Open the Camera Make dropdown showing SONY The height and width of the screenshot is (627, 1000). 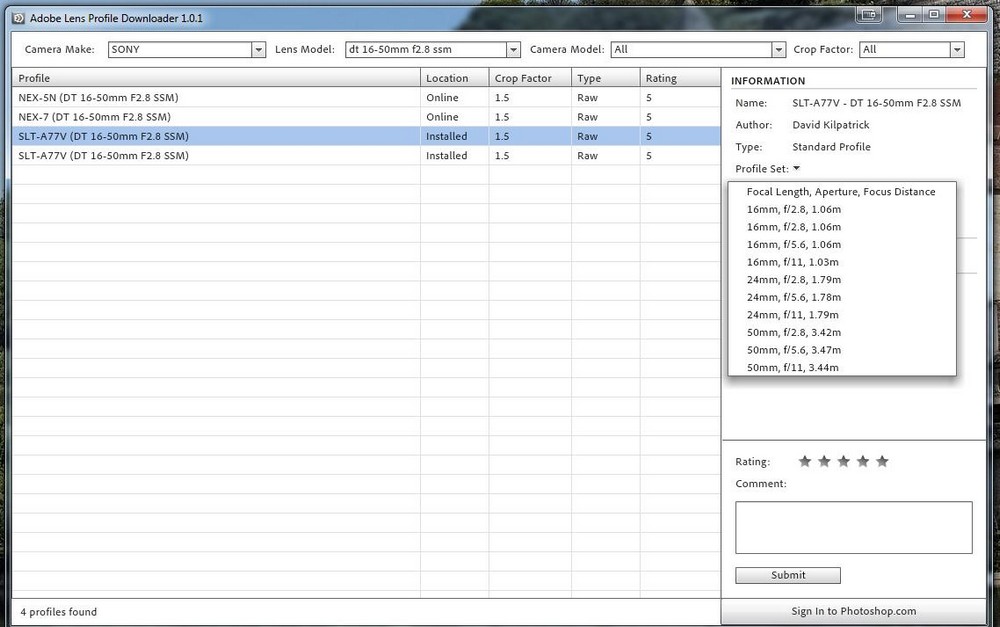click(x=186, y=50)
